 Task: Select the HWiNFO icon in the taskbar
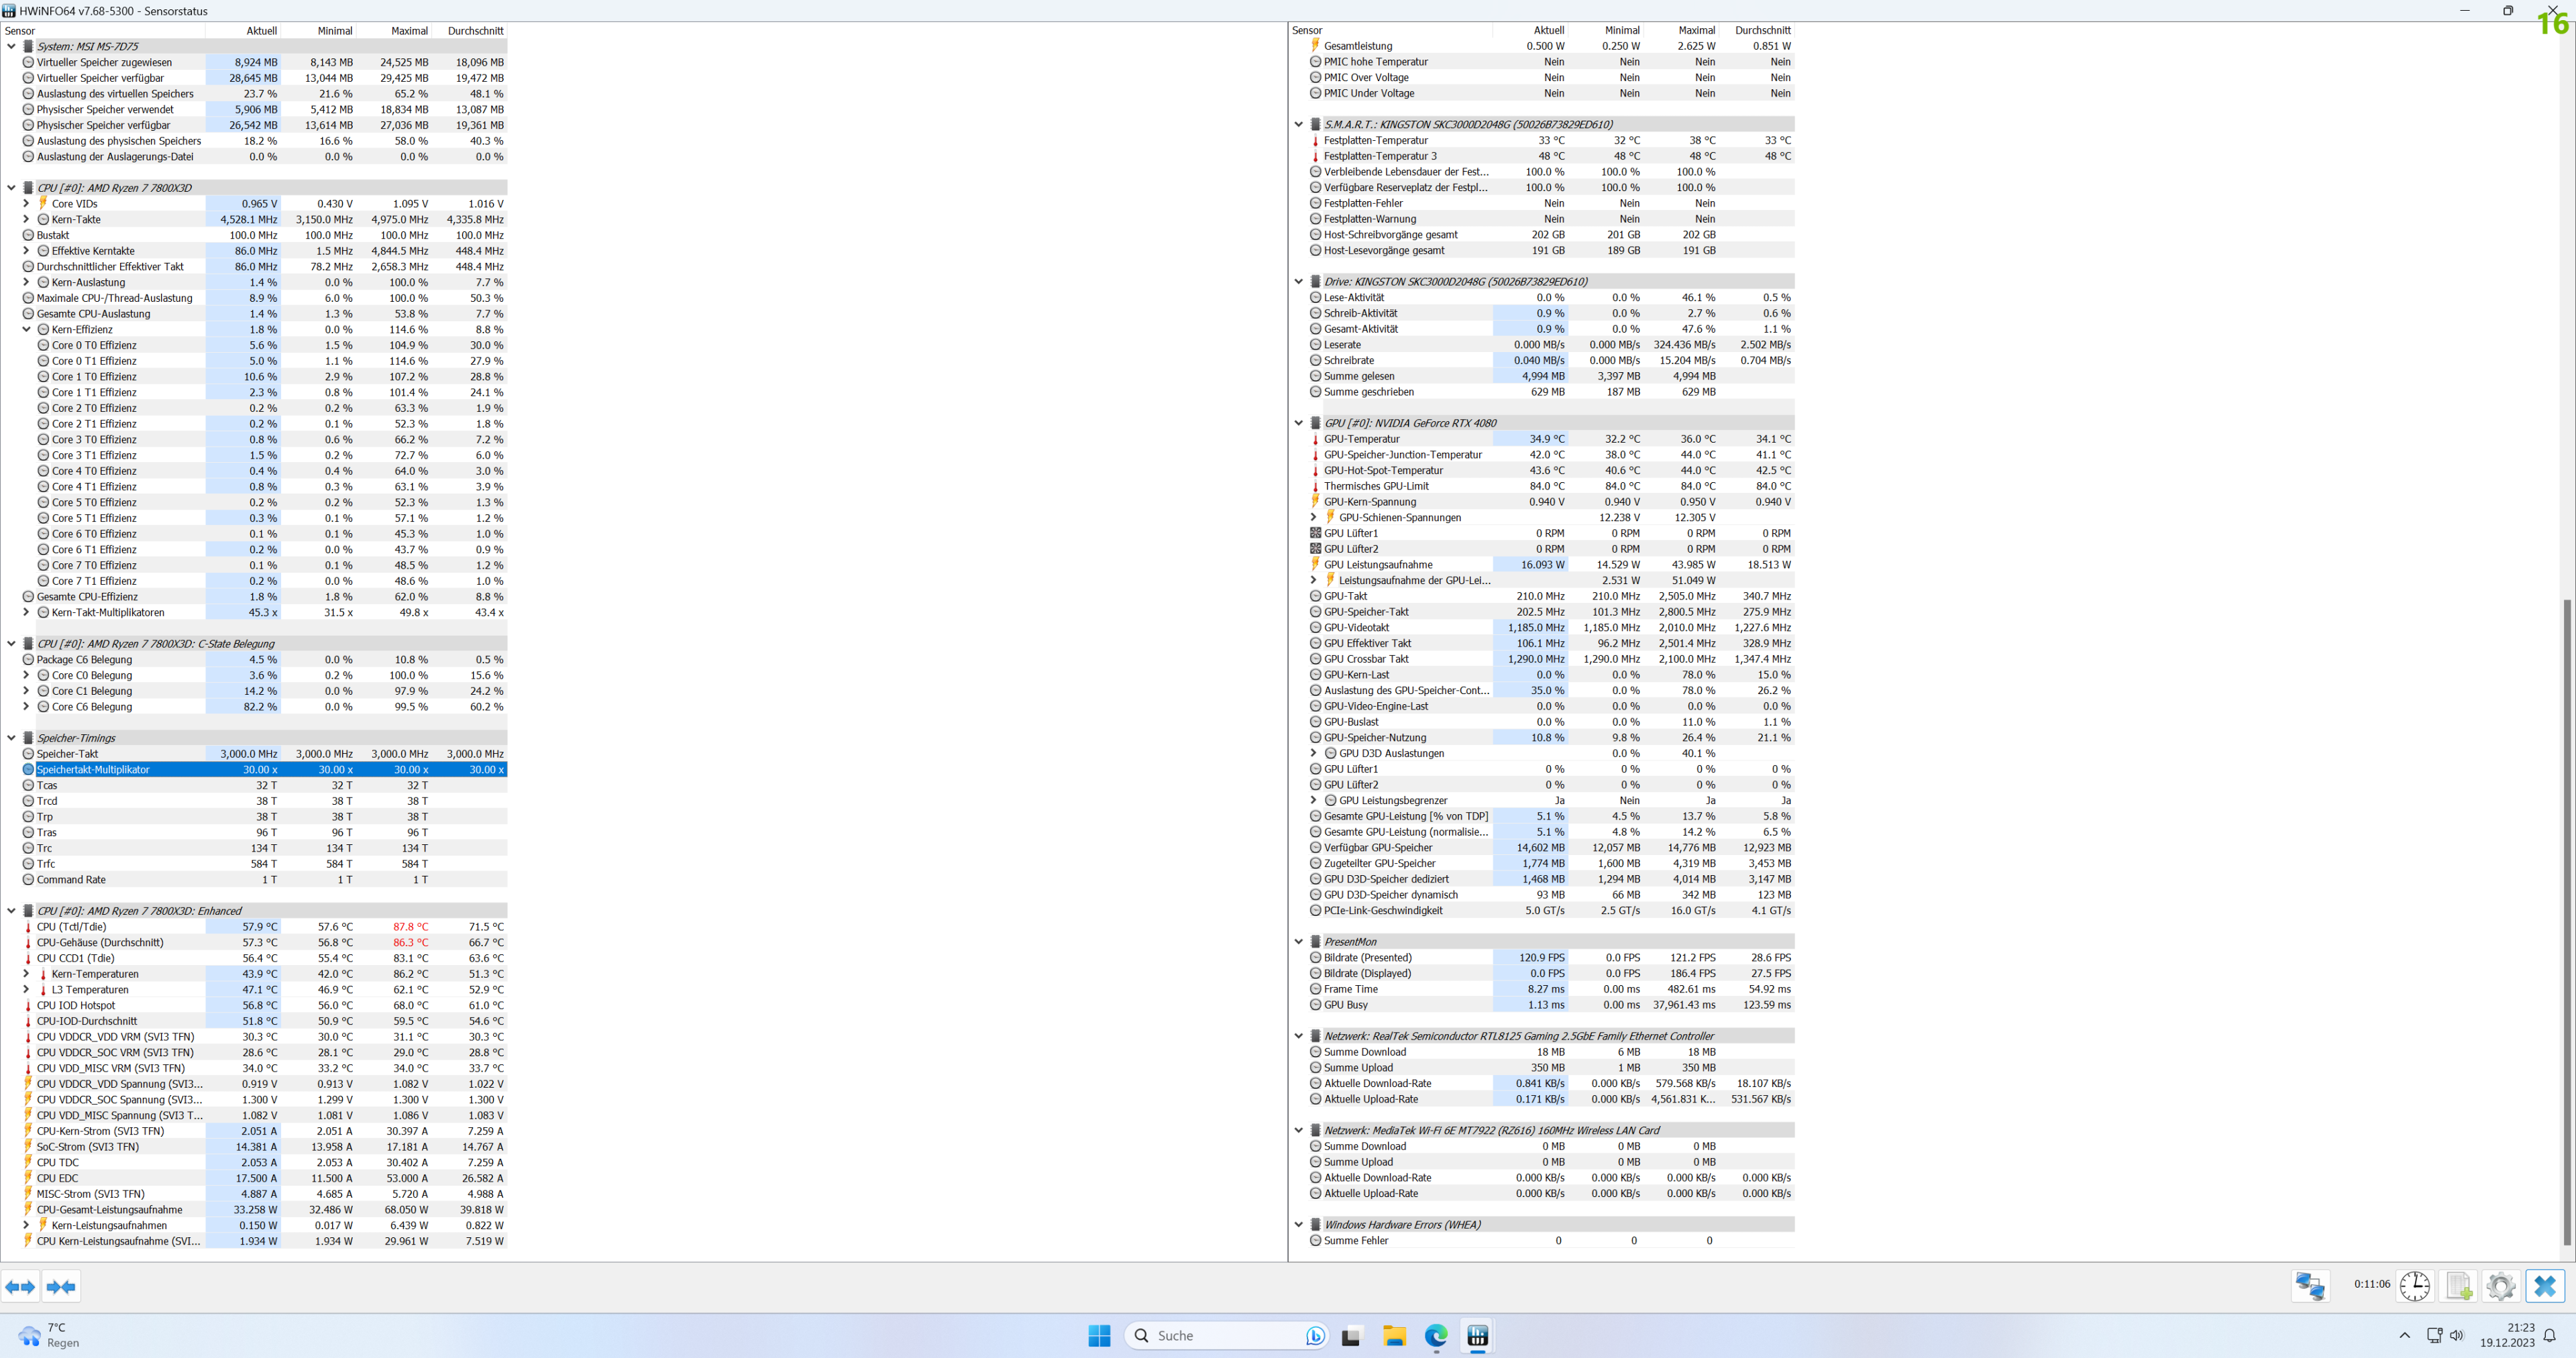pos(1478,1335)
